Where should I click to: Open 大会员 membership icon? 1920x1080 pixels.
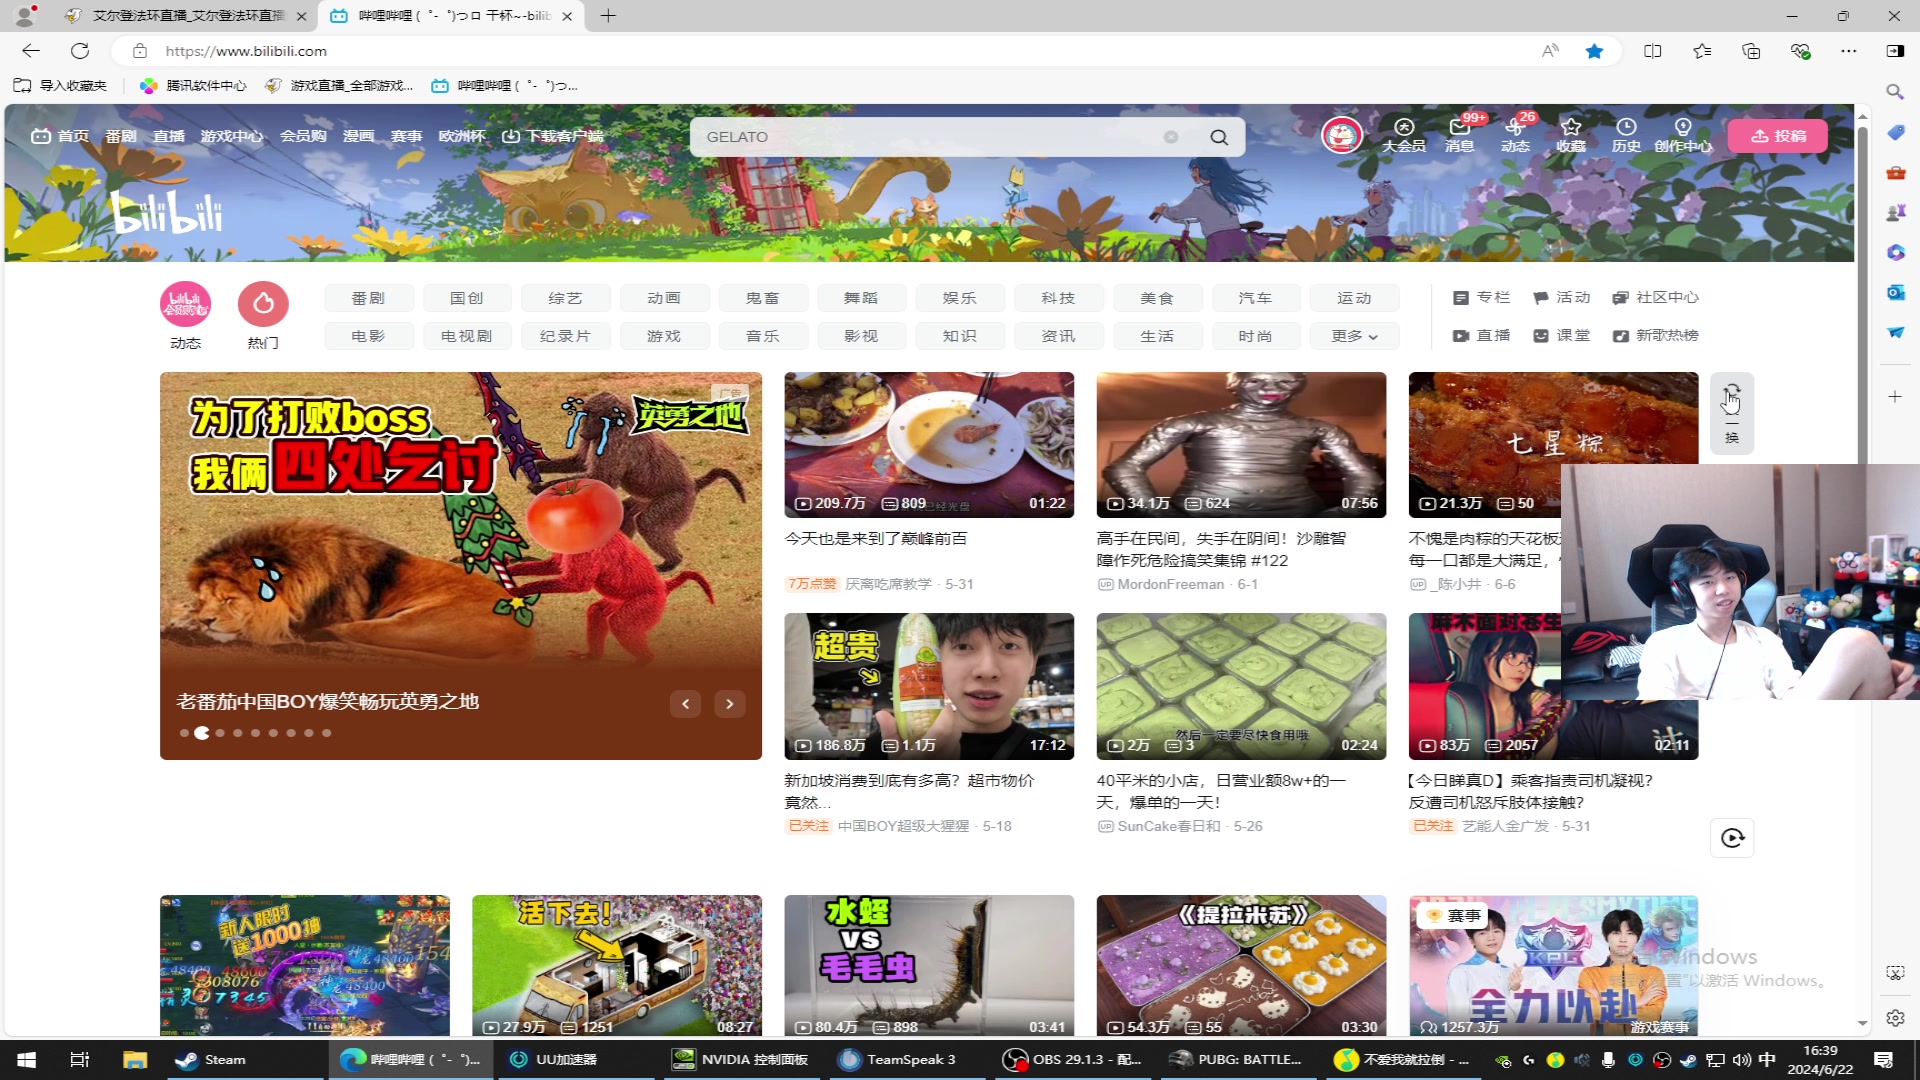(x=1404, y=135)
